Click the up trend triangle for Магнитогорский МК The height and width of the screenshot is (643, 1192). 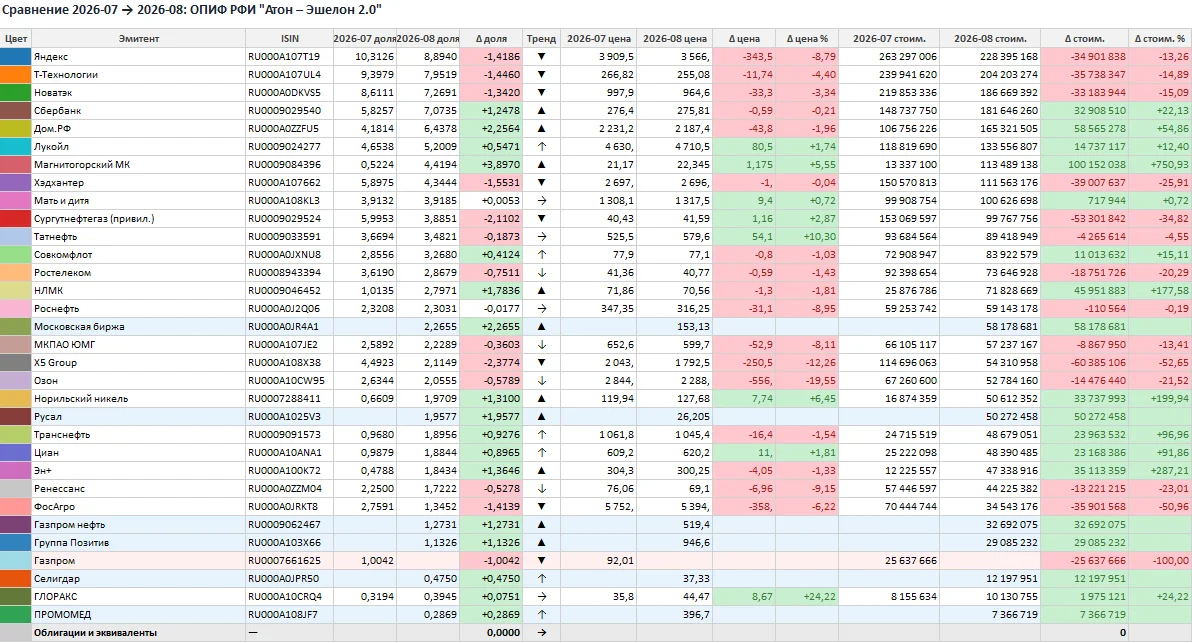coord(541,164)
